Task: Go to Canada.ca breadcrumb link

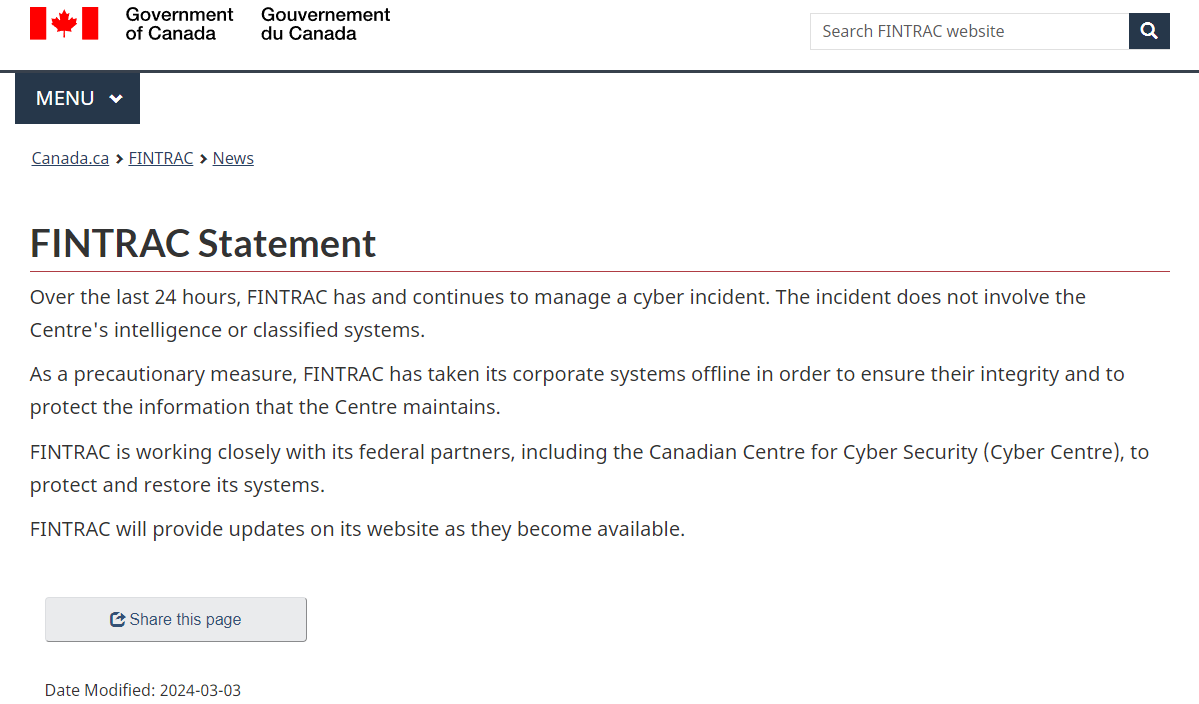Action: tap(70, 158)
